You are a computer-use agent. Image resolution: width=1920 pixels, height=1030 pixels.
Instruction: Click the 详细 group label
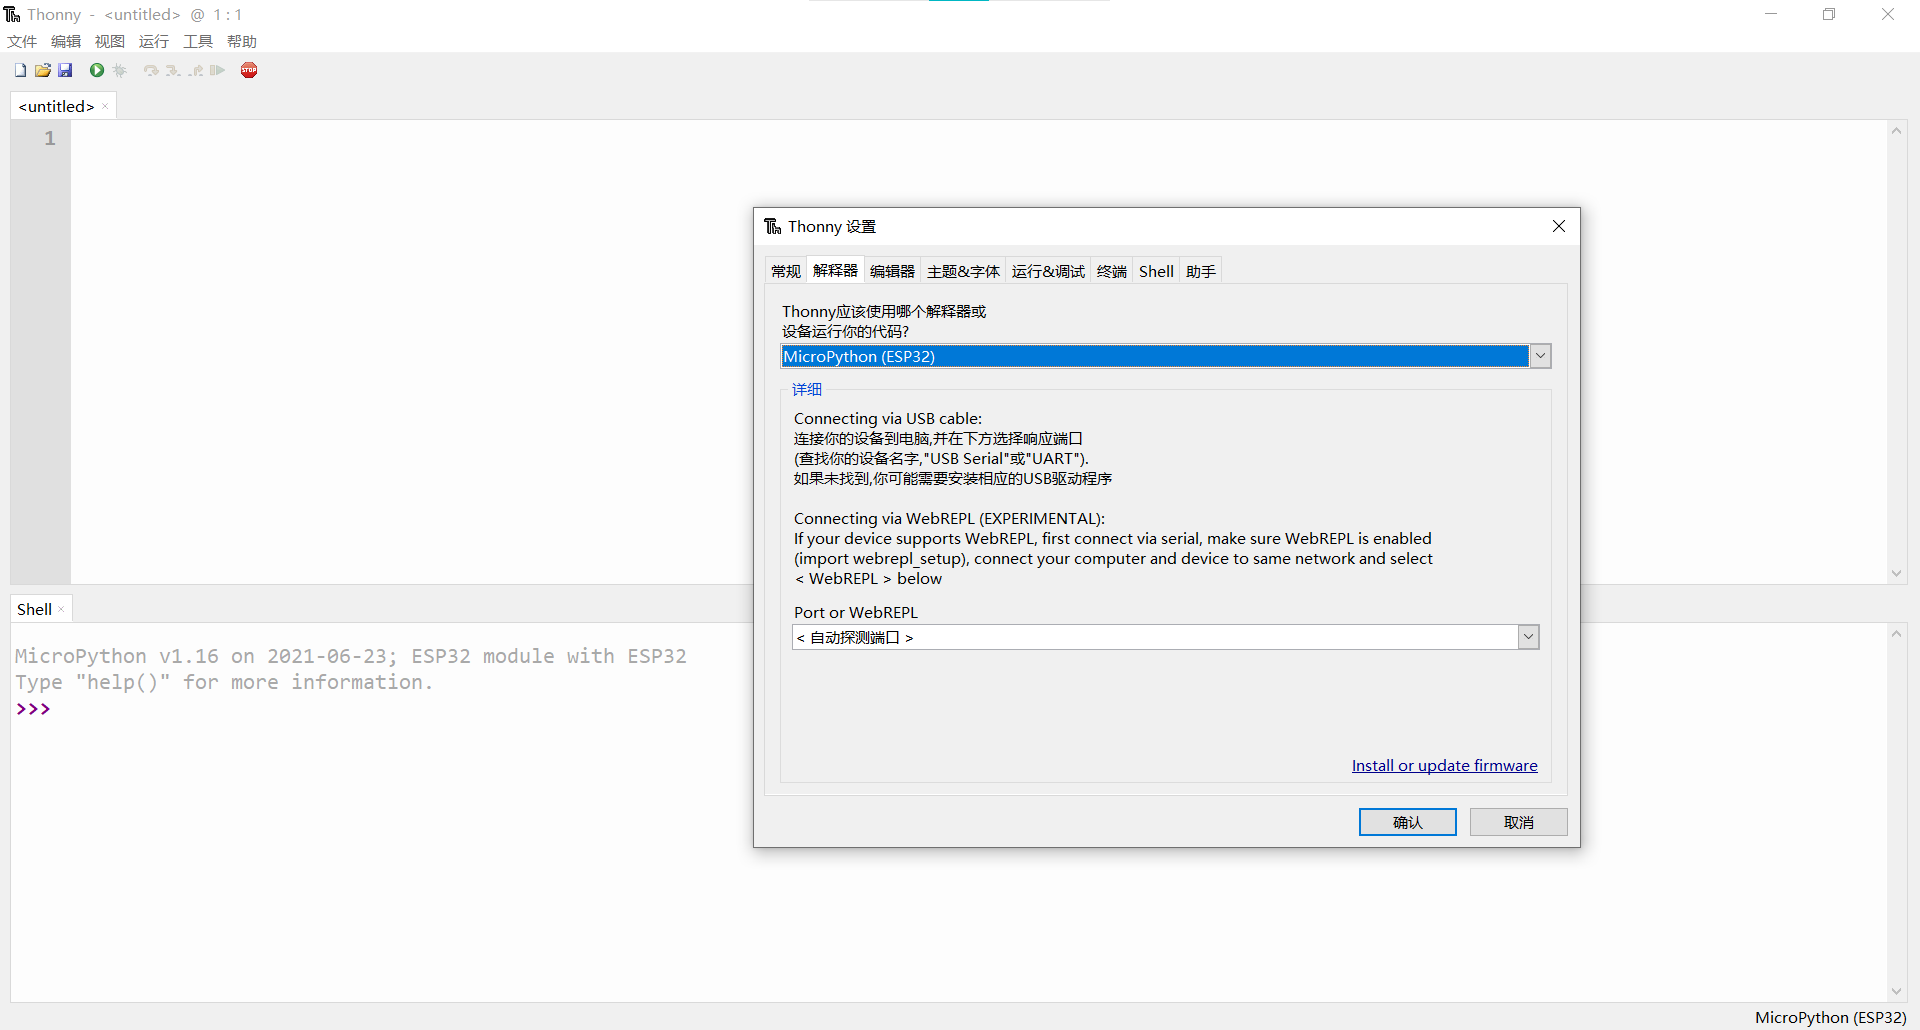click(x=807, y=389)
